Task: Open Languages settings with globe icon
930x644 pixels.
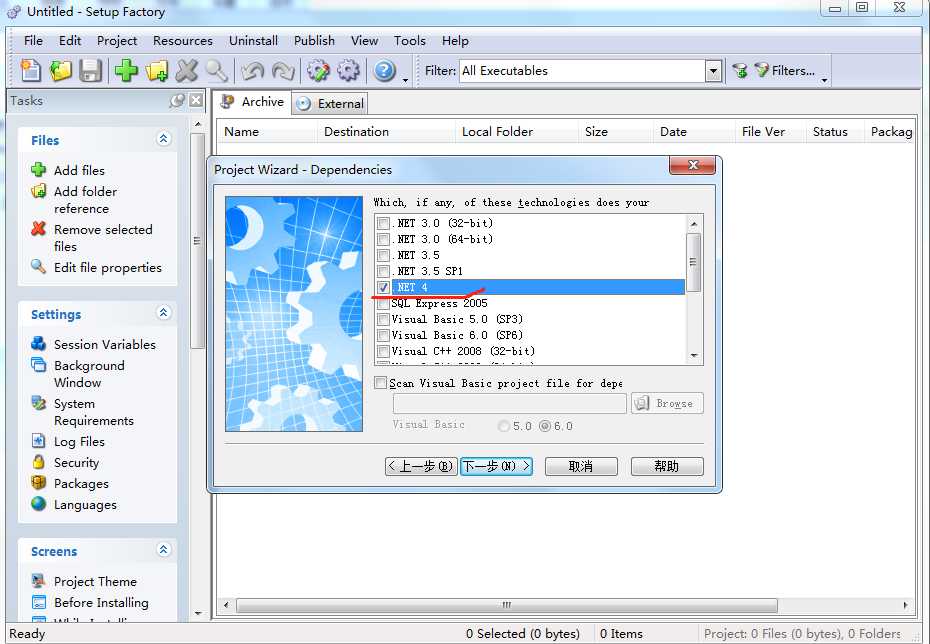Action: click(85, 505)
